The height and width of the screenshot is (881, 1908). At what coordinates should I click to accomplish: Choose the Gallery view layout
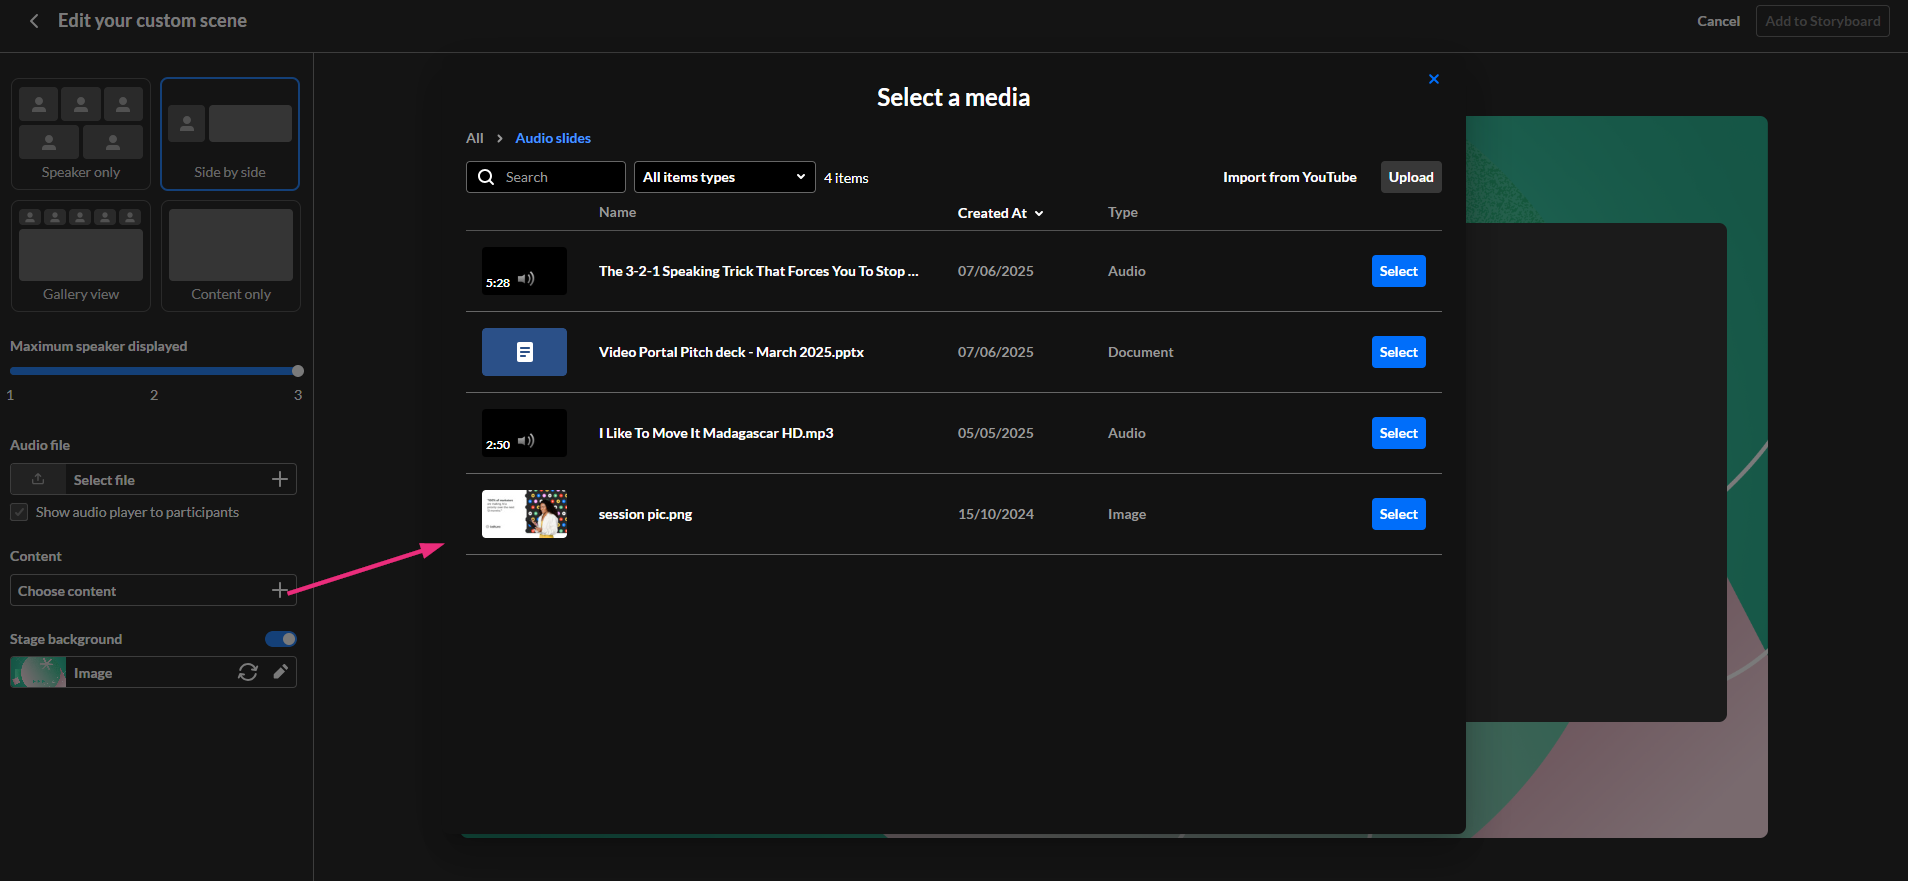[x=81, y=256]
